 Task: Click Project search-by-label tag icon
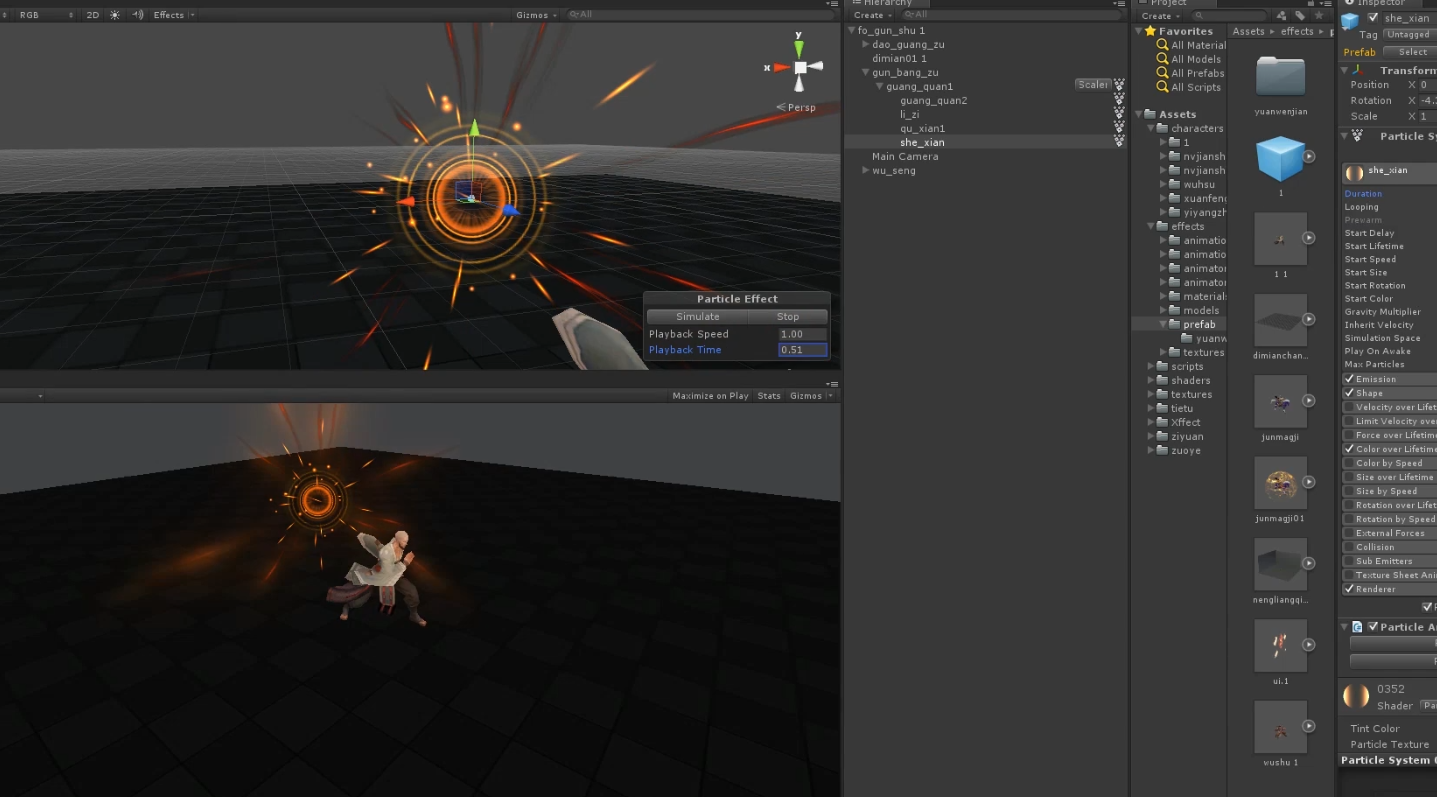pyautogui.click(x=1300, y=15)
